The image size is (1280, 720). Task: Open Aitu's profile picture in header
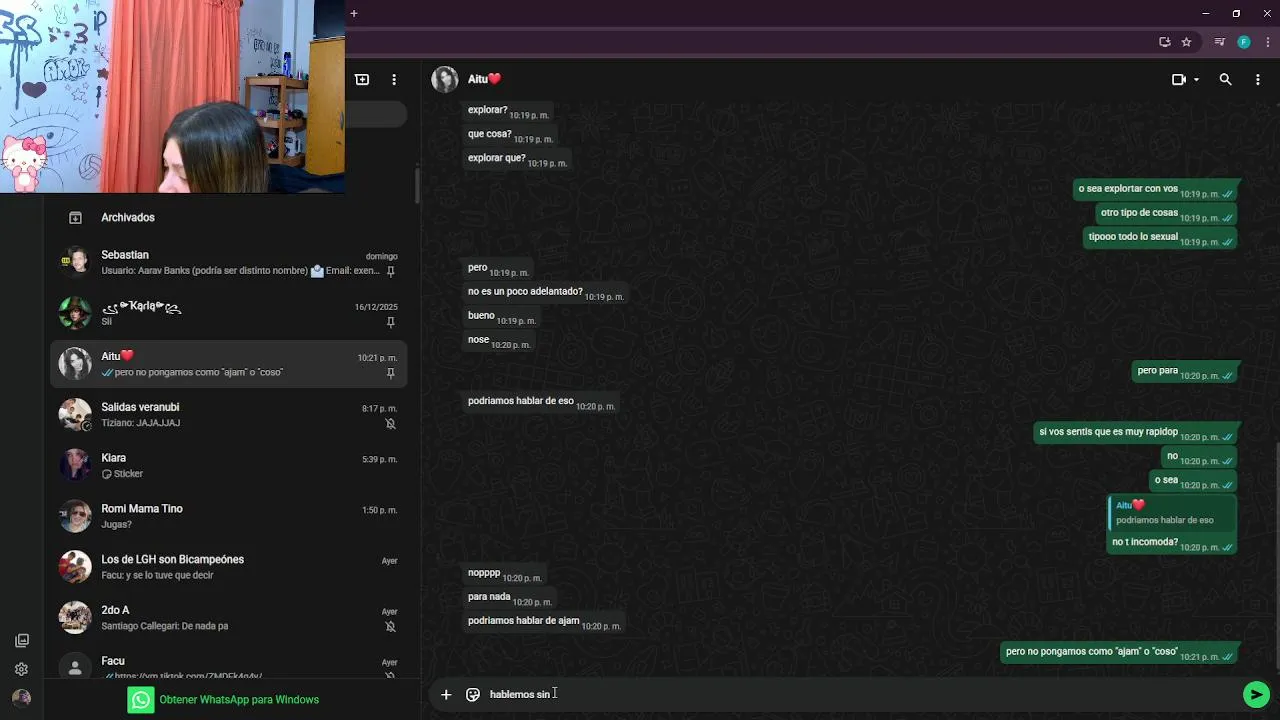445,79
